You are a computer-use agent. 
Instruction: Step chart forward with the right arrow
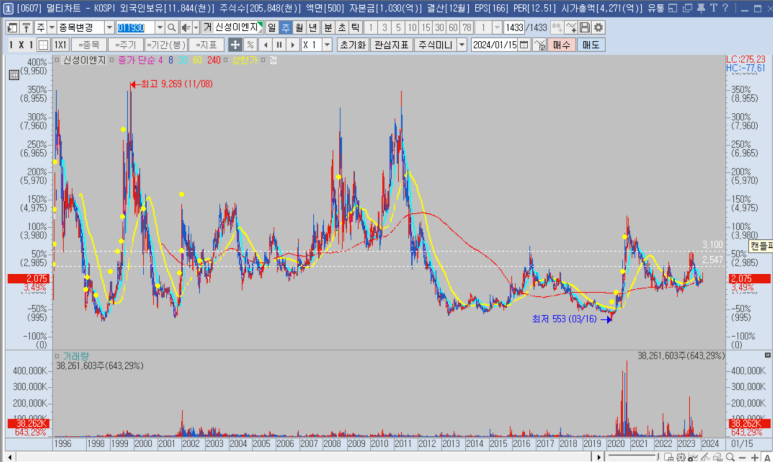pos(293,45)
